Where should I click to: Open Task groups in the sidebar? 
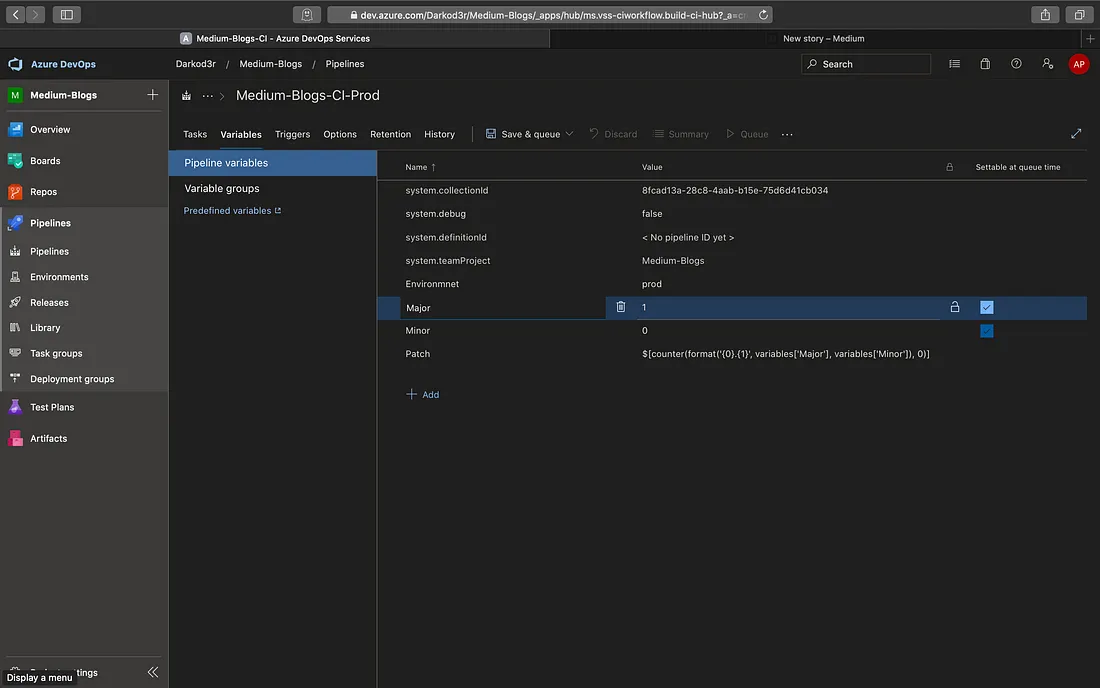tap(56, 353)
